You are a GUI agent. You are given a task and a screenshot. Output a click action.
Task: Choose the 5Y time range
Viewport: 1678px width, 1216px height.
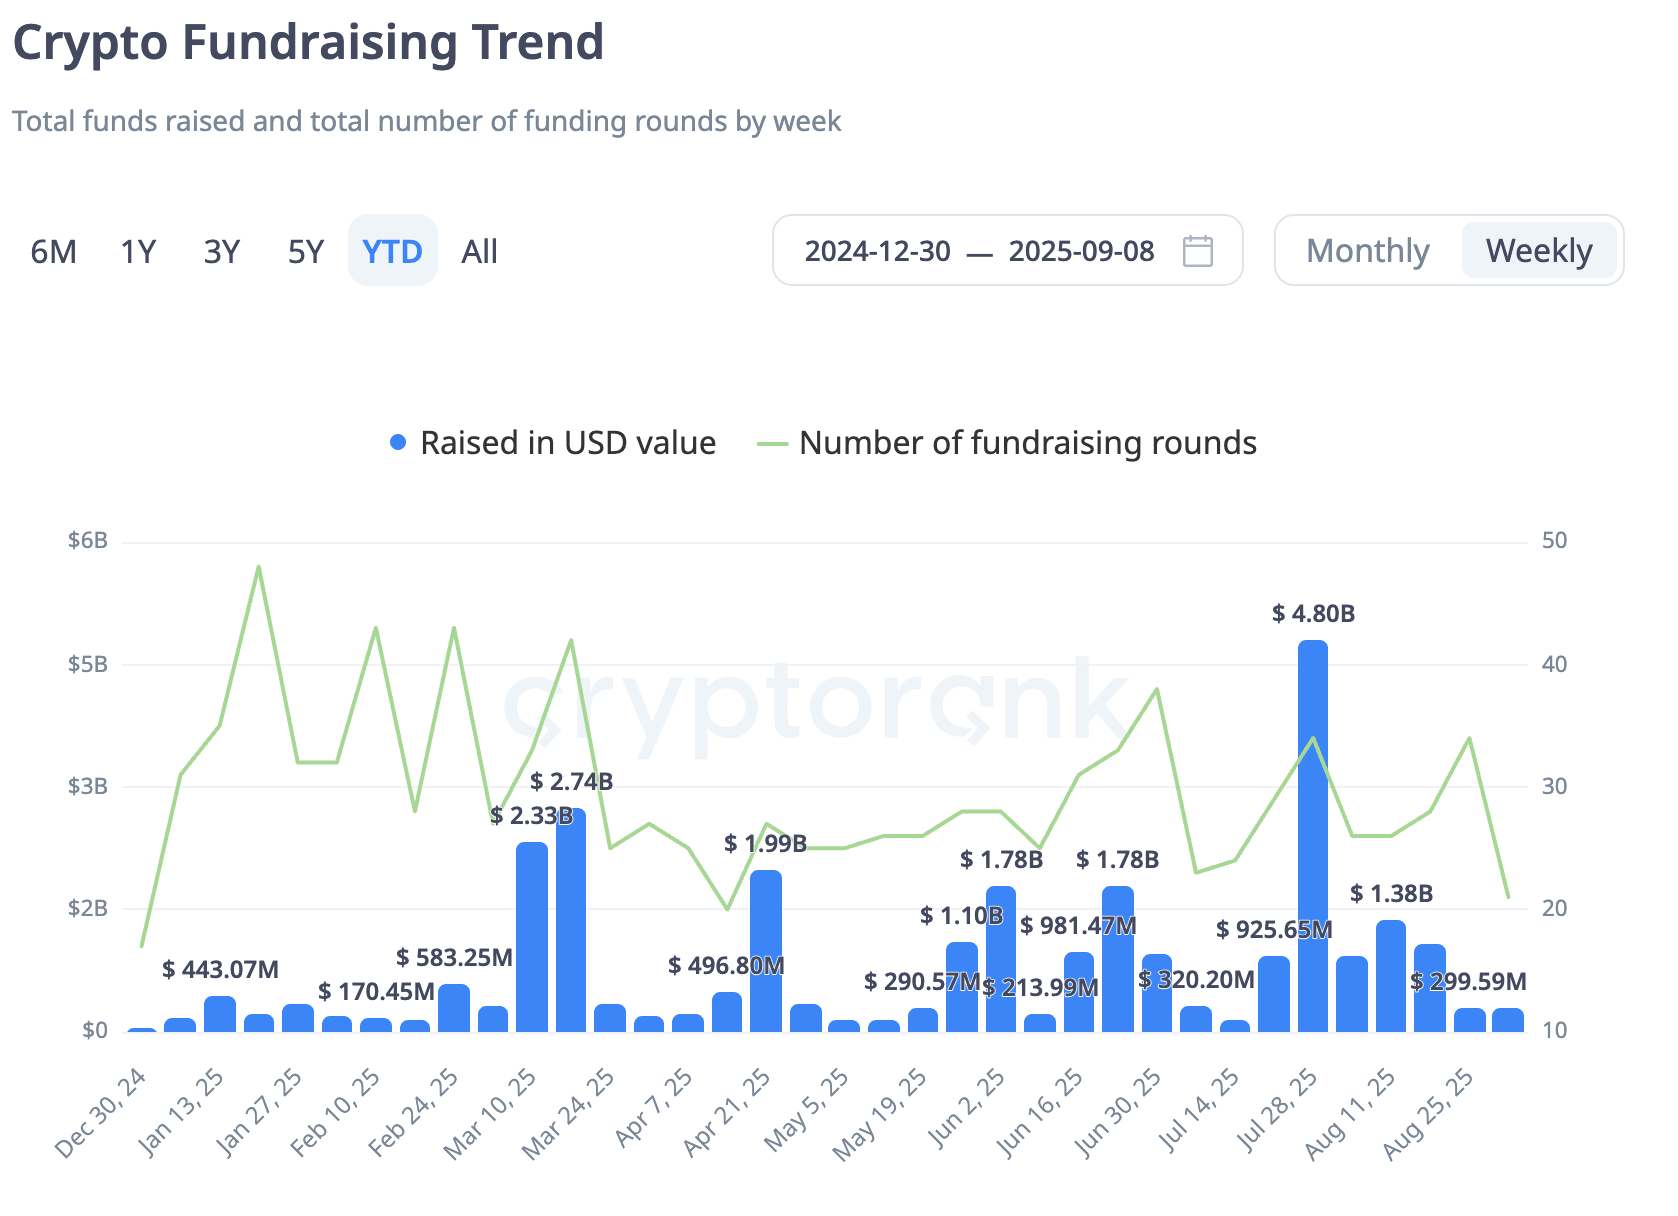pyautogui.click(x=306, y=252)
